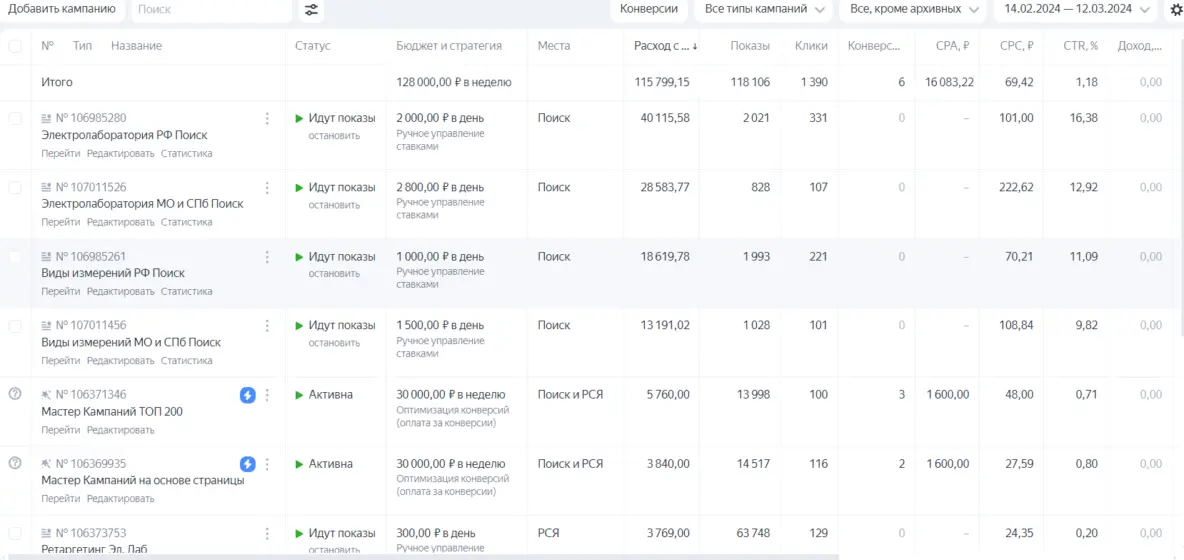This screenshot has width=1184, height=560.
Task: Click green play status icon for Электролаборатория РФ Поиск
Action: click(x=299, y=118)
